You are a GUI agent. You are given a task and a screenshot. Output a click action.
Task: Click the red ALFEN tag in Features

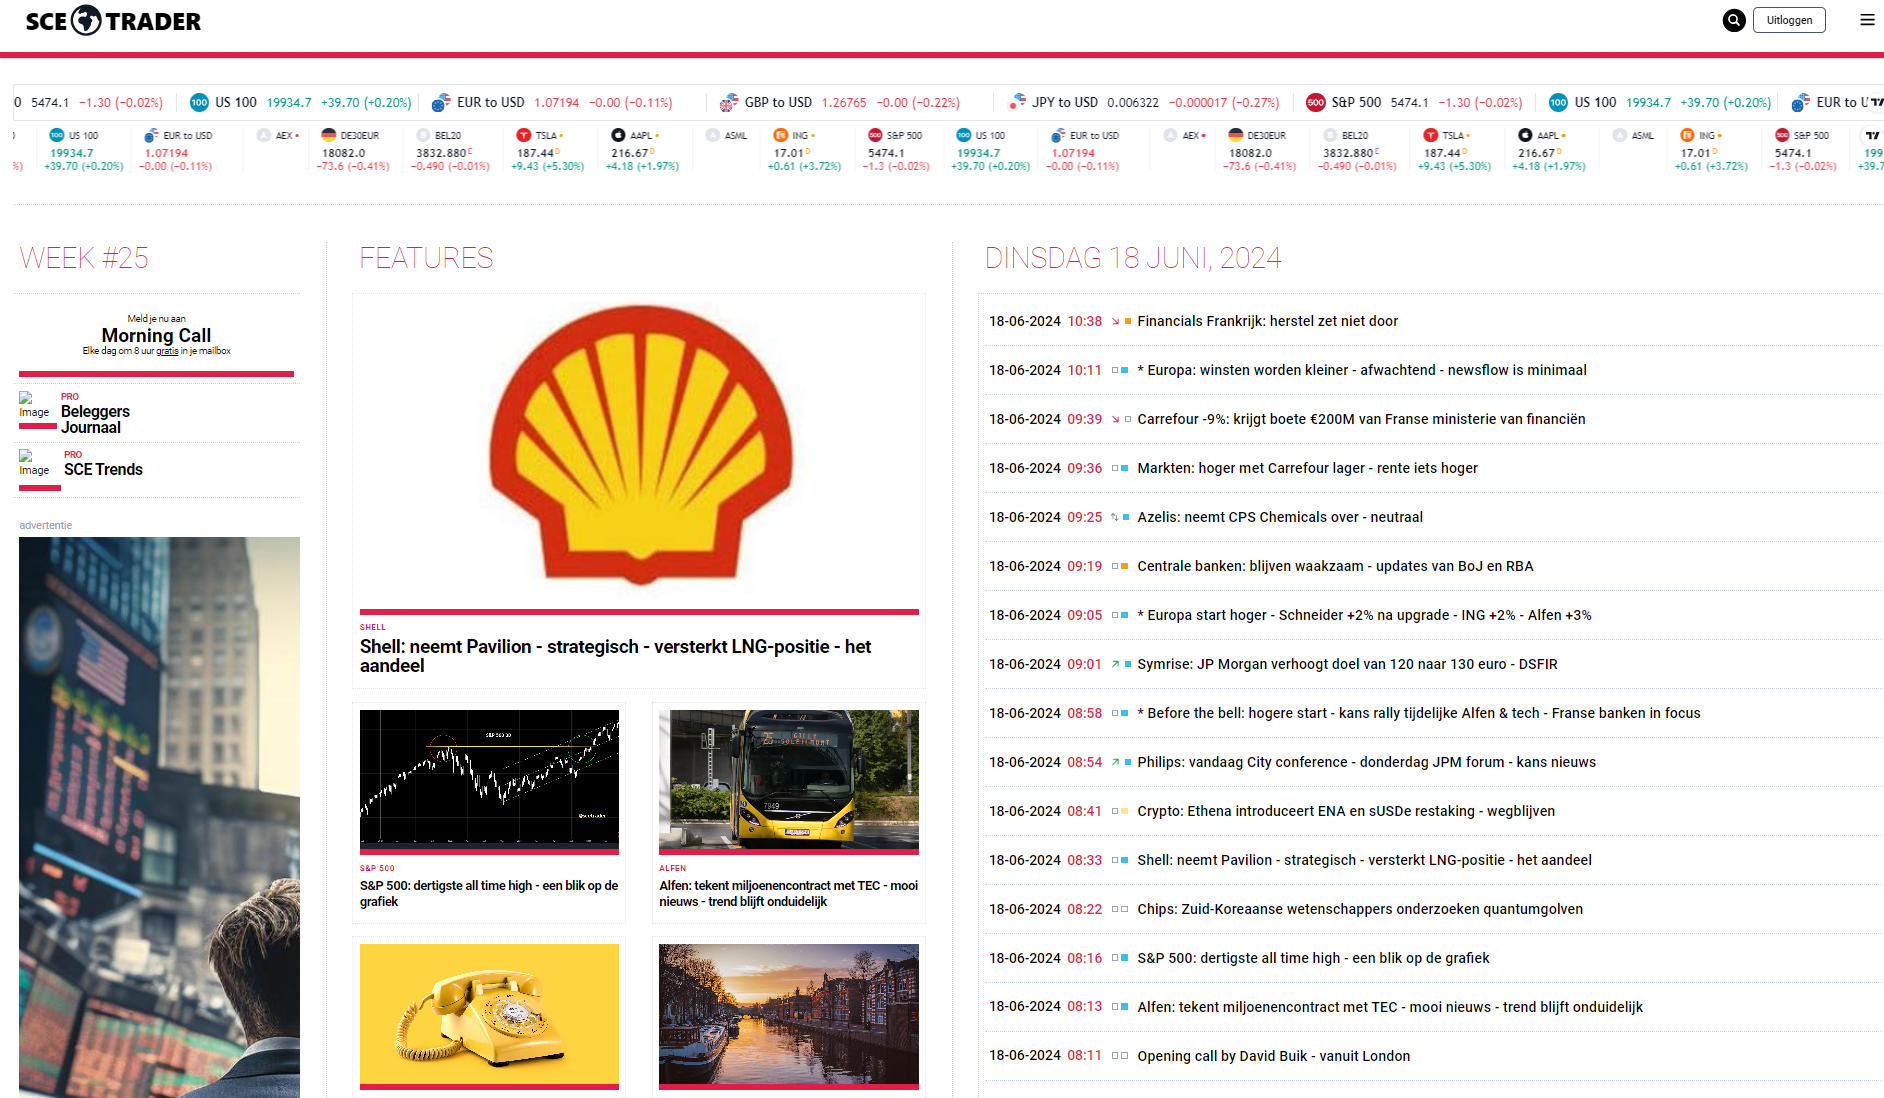pyautogui.click(x=672, y=868)
